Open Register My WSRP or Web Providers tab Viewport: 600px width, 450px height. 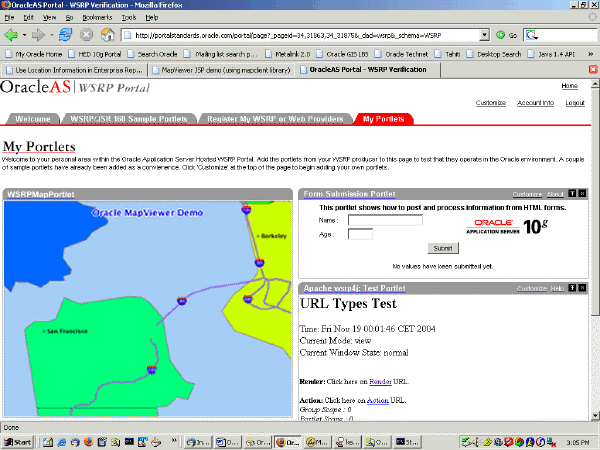[x=275, y=119]
